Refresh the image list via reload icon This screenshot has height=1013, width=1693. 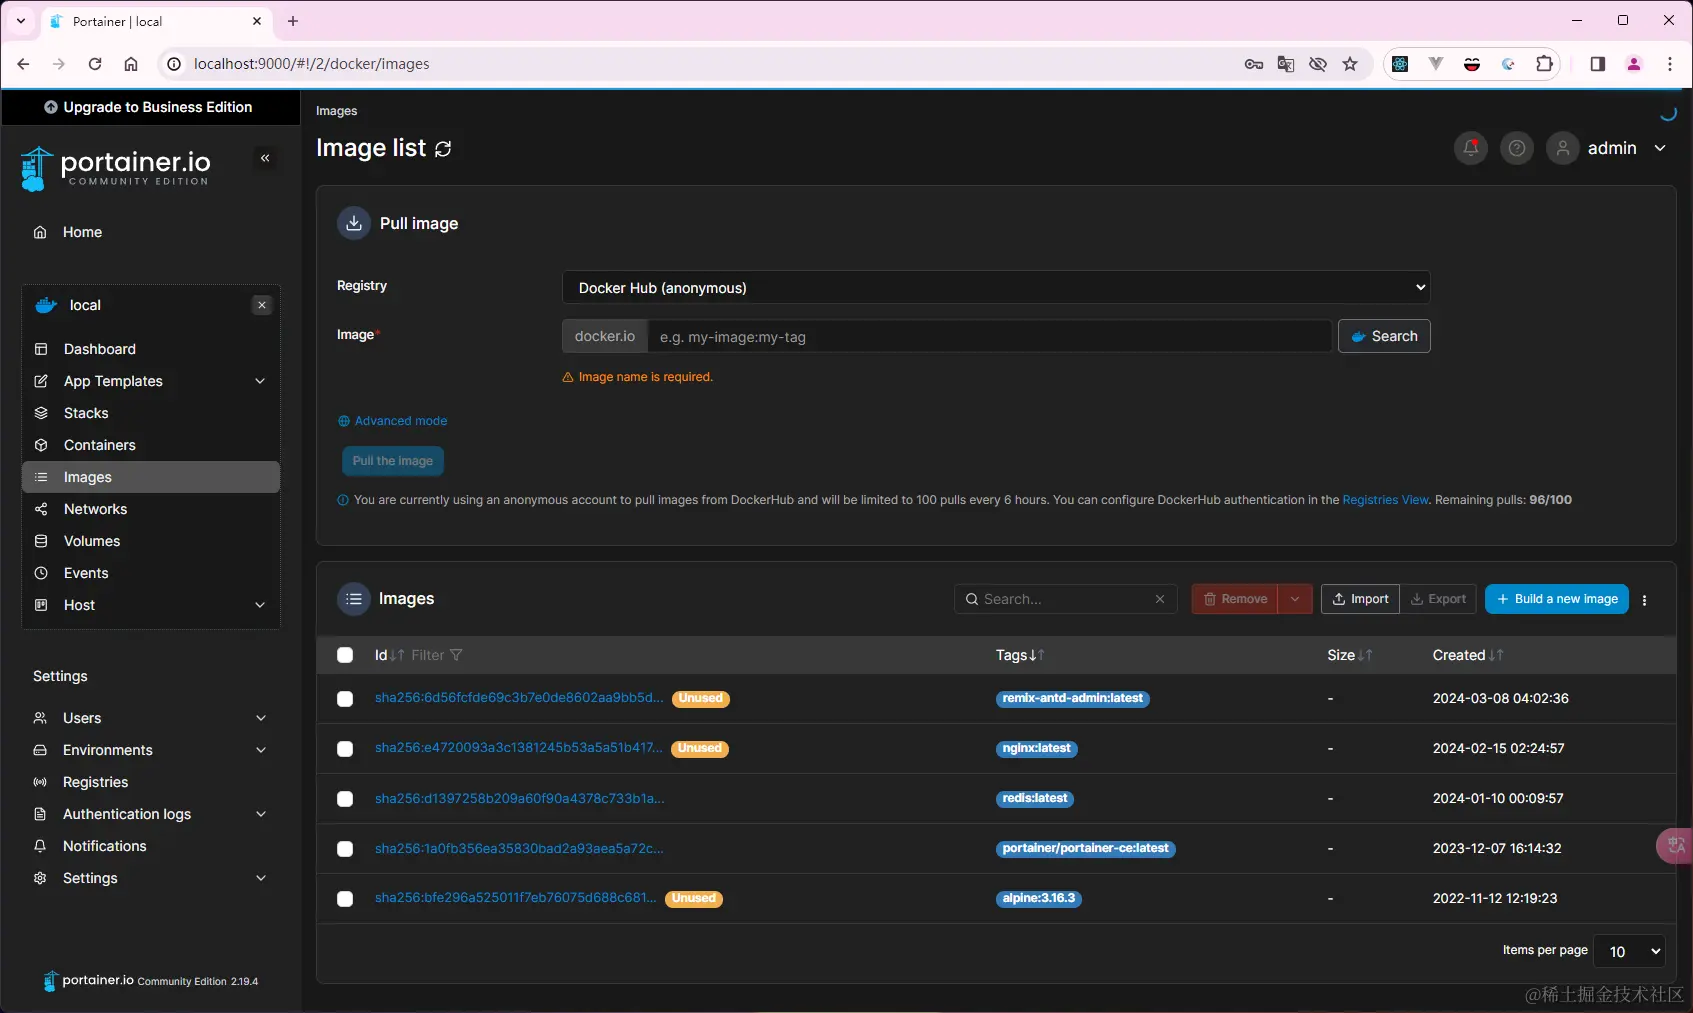(443, 149)
